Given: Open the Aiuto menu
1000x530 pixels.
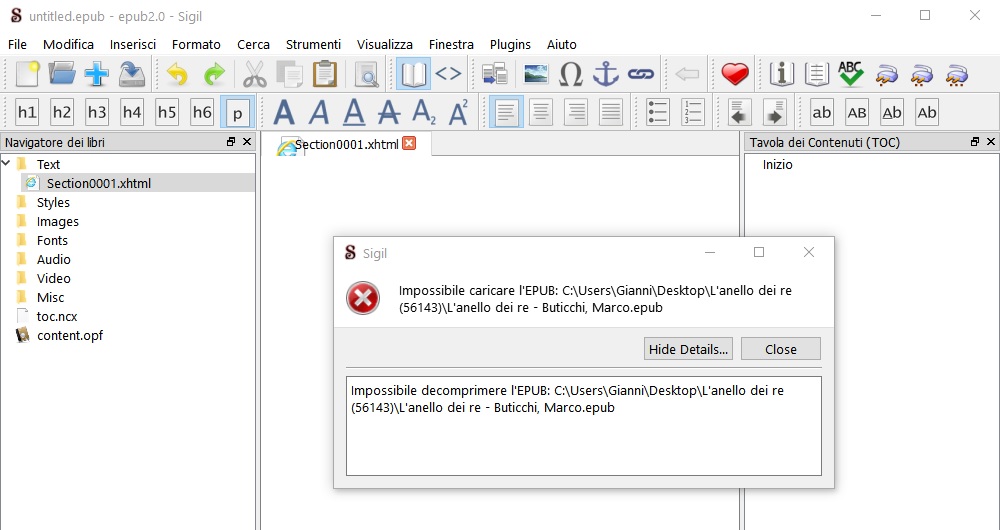Looking at the screenshot, I should [562, 45].
